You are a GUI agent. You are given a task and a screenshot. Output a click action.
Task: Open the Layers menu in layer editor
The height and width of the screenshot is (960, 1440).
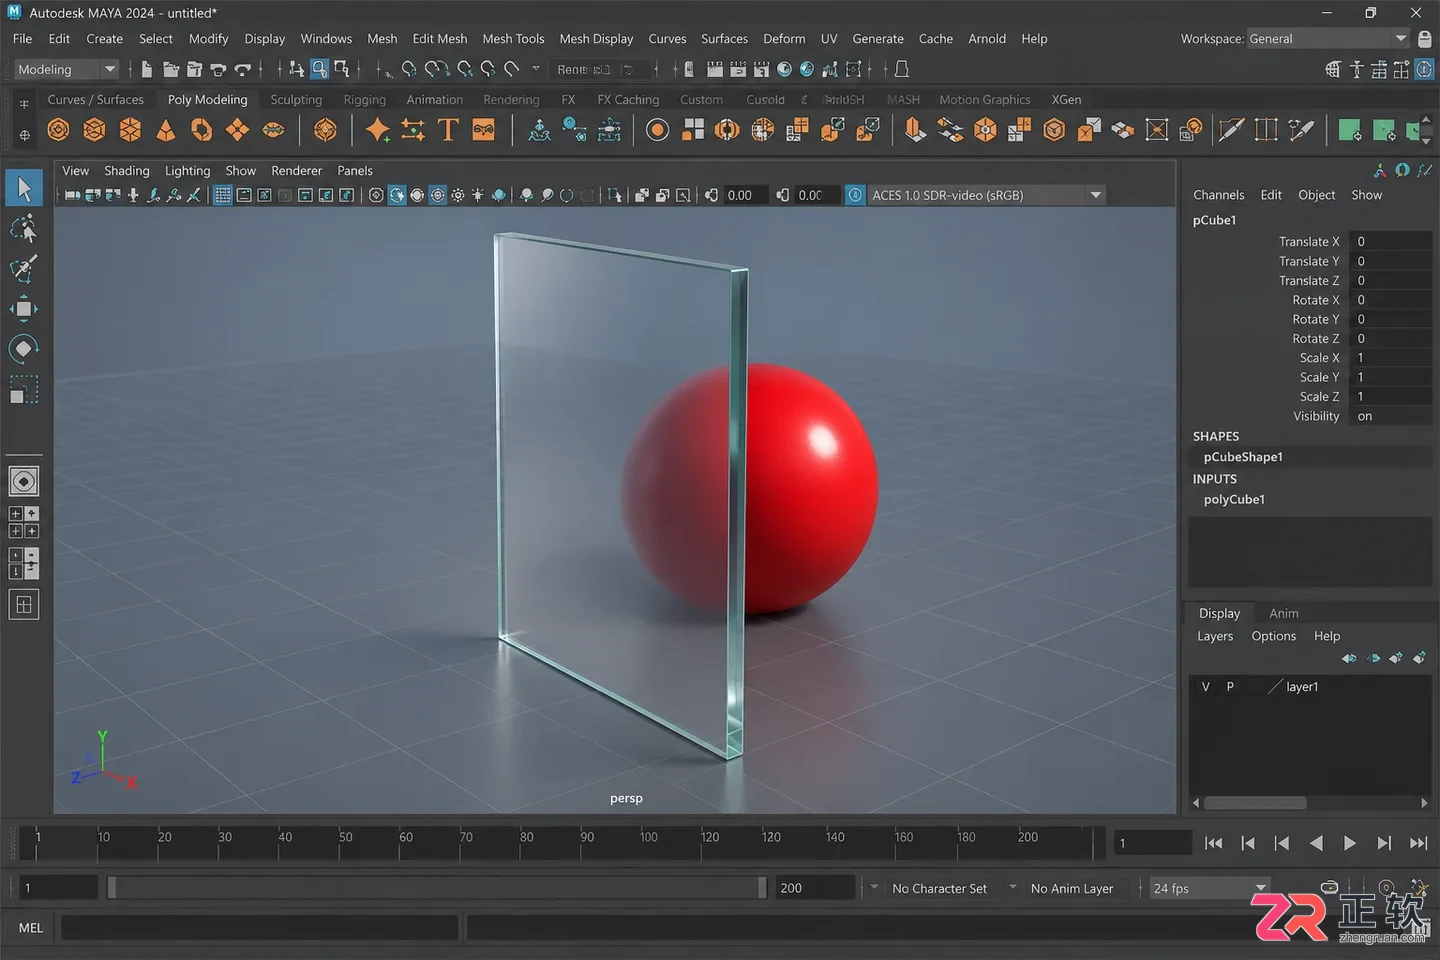[1215, 636]
